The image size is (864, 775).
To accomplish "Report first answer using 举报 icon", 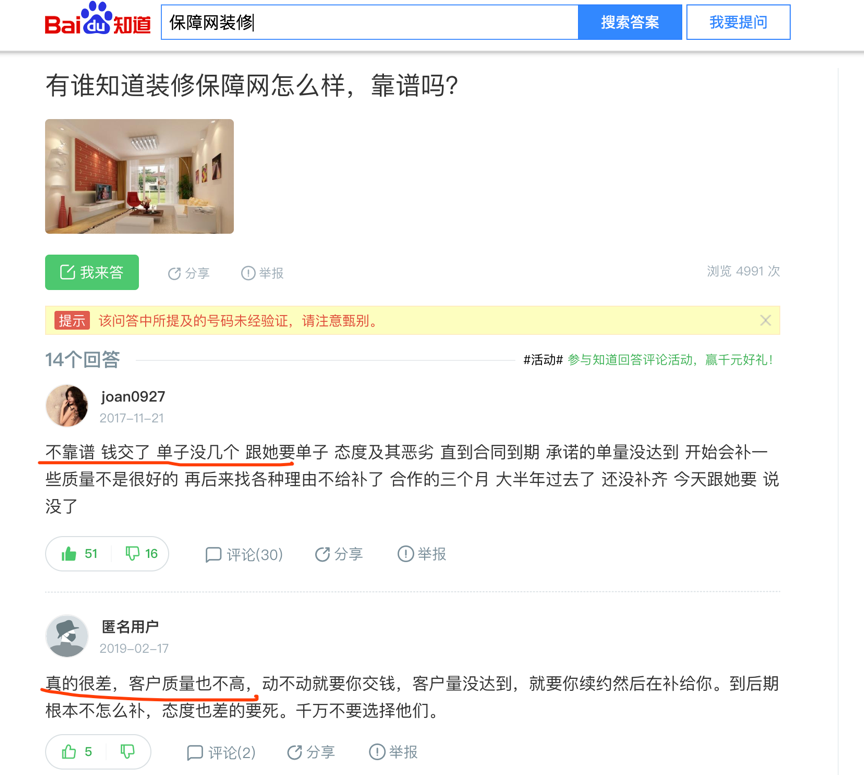I will [422, 554].
